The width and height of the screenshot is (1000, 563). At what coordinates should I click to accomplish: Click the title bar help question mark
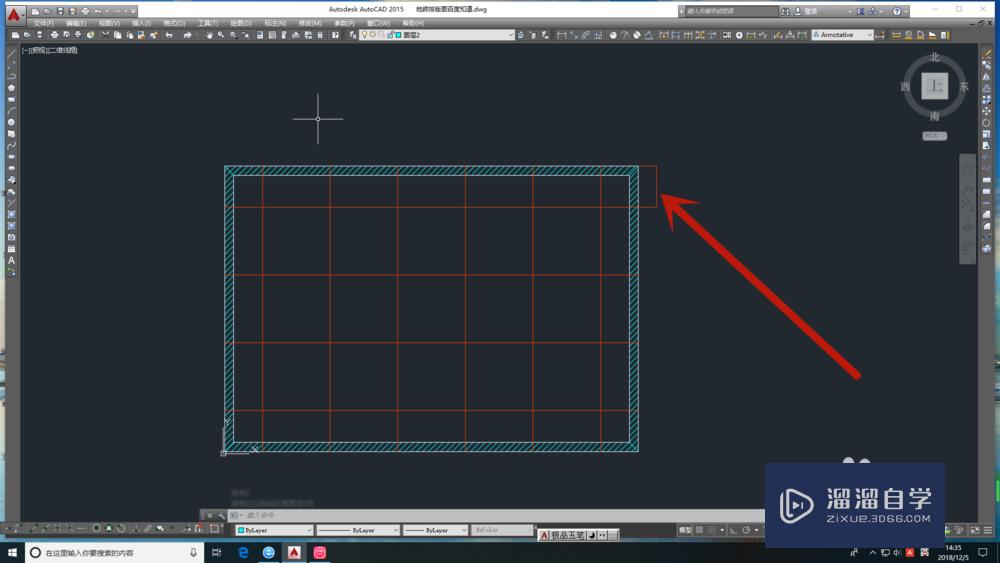click(x=897, y=11)
